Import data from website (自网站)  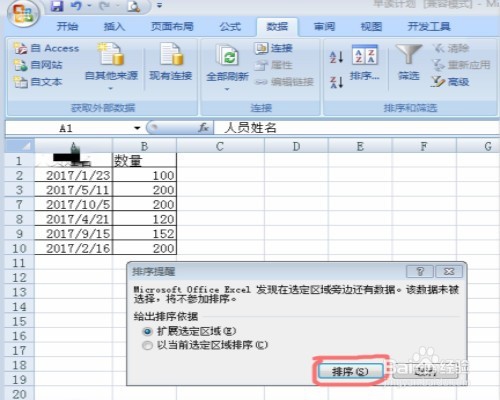tap(38, 65)
